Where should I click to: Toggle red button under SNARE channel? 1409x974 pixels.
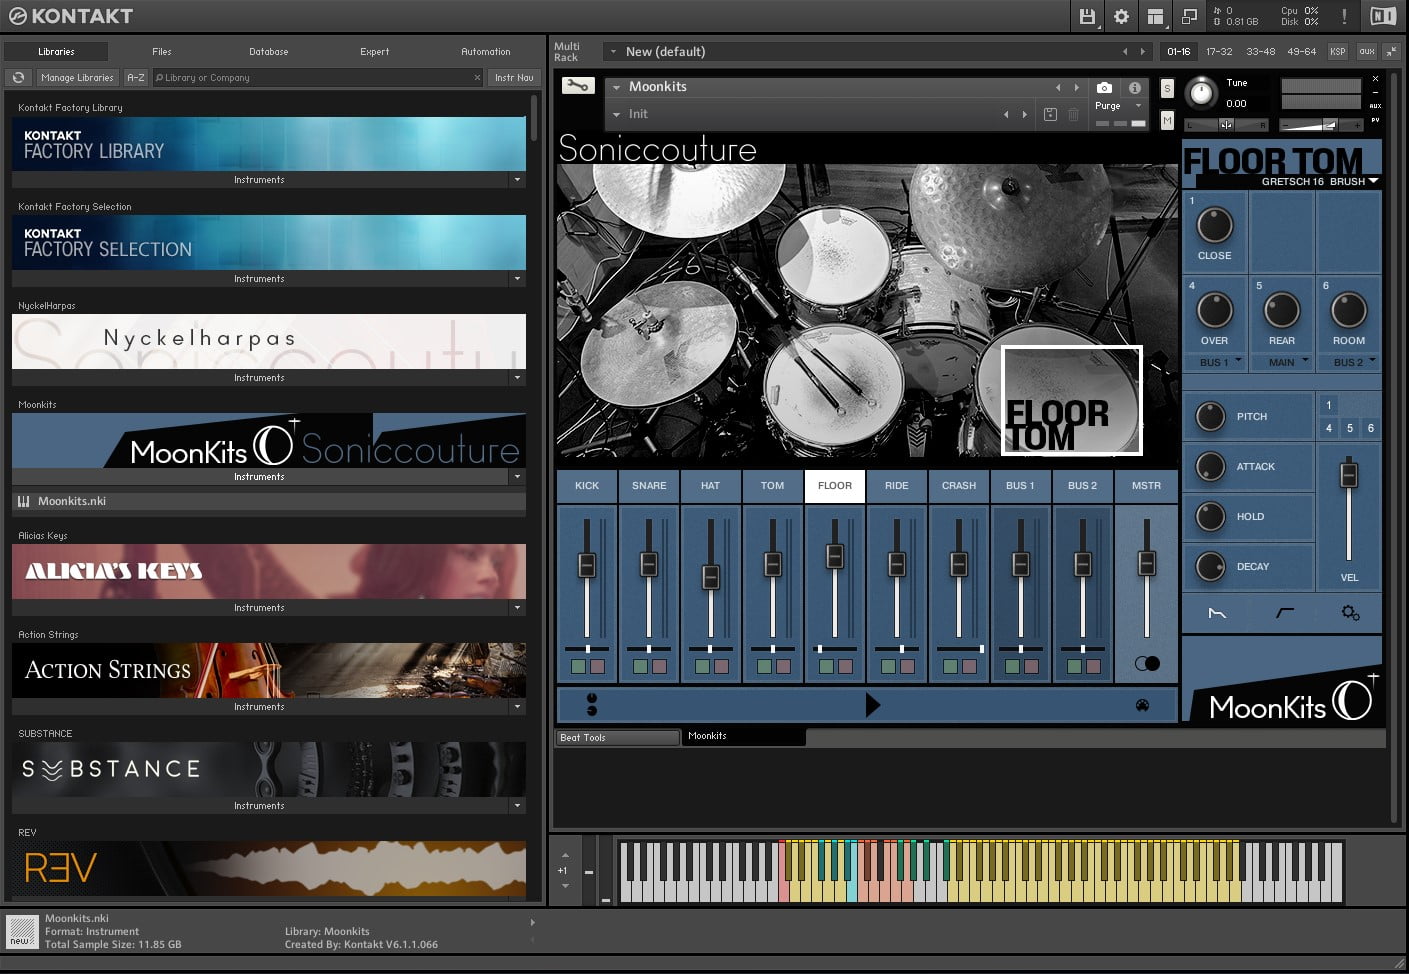[x=659, y=666]
